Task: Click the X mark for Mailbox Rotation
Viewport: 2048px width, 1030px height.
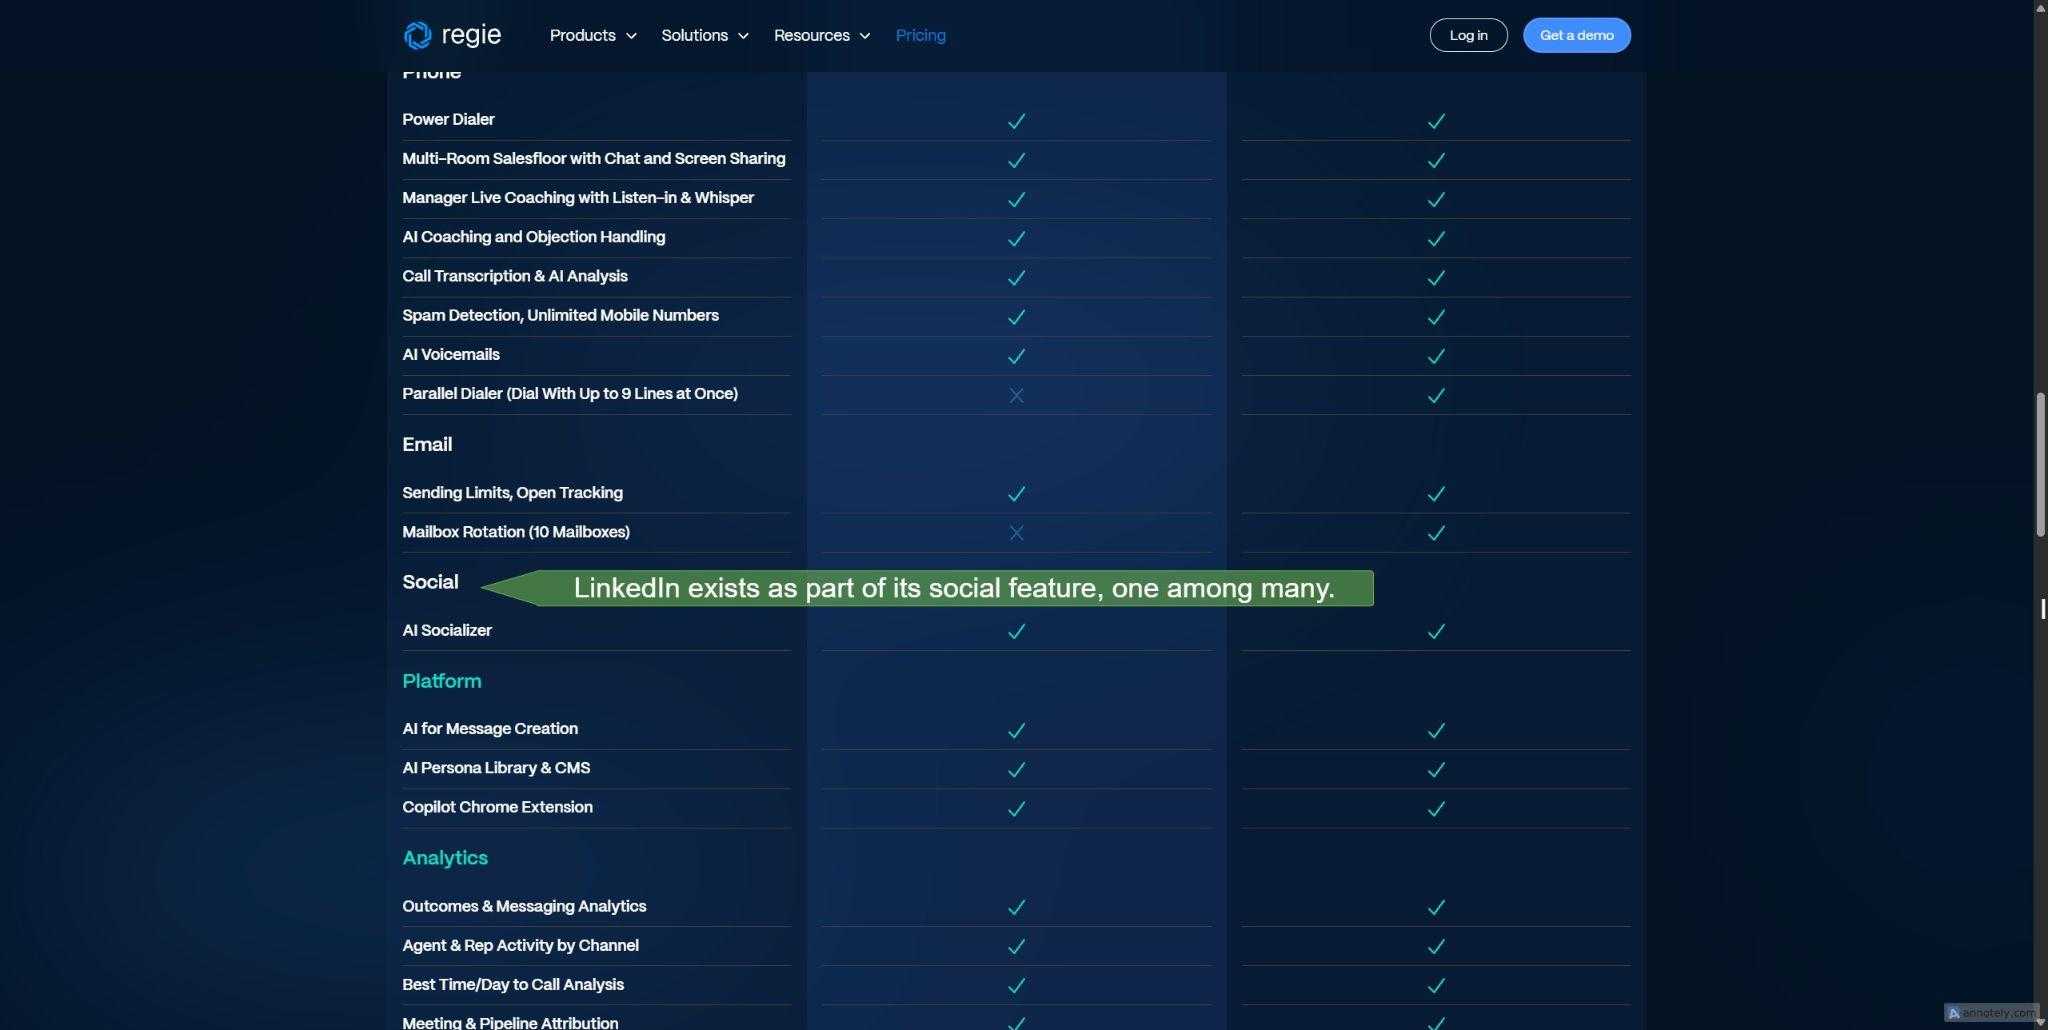Action: pos(1016,533)
